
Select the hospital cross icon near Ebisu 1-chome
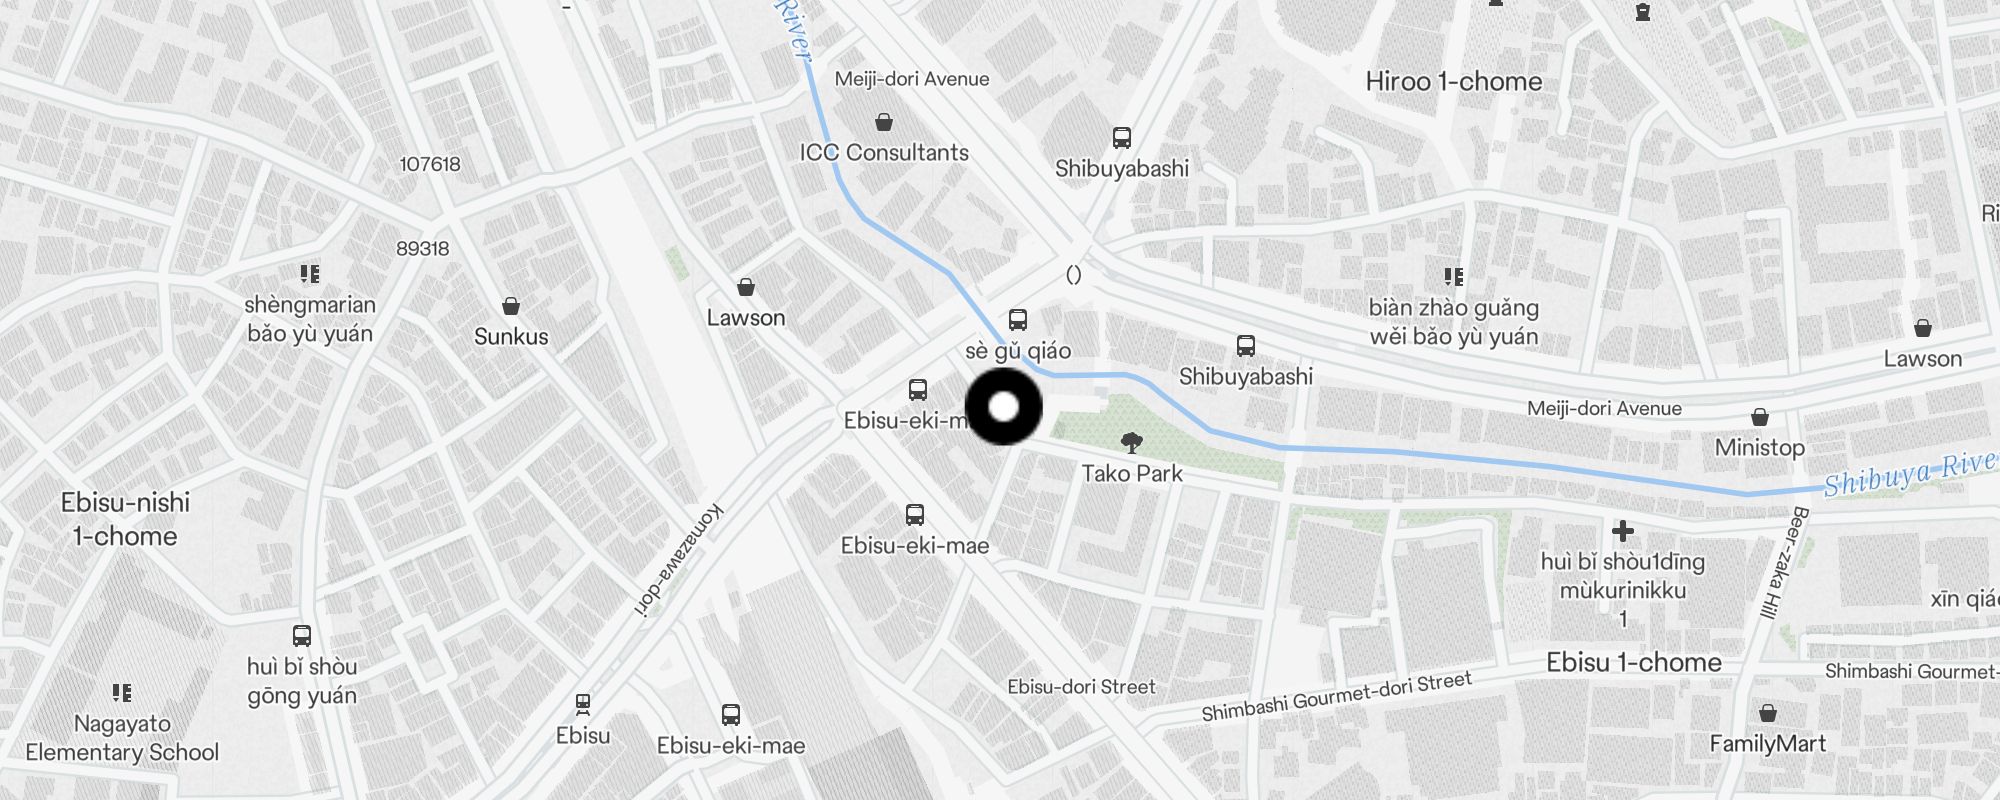coord(1623,531)
